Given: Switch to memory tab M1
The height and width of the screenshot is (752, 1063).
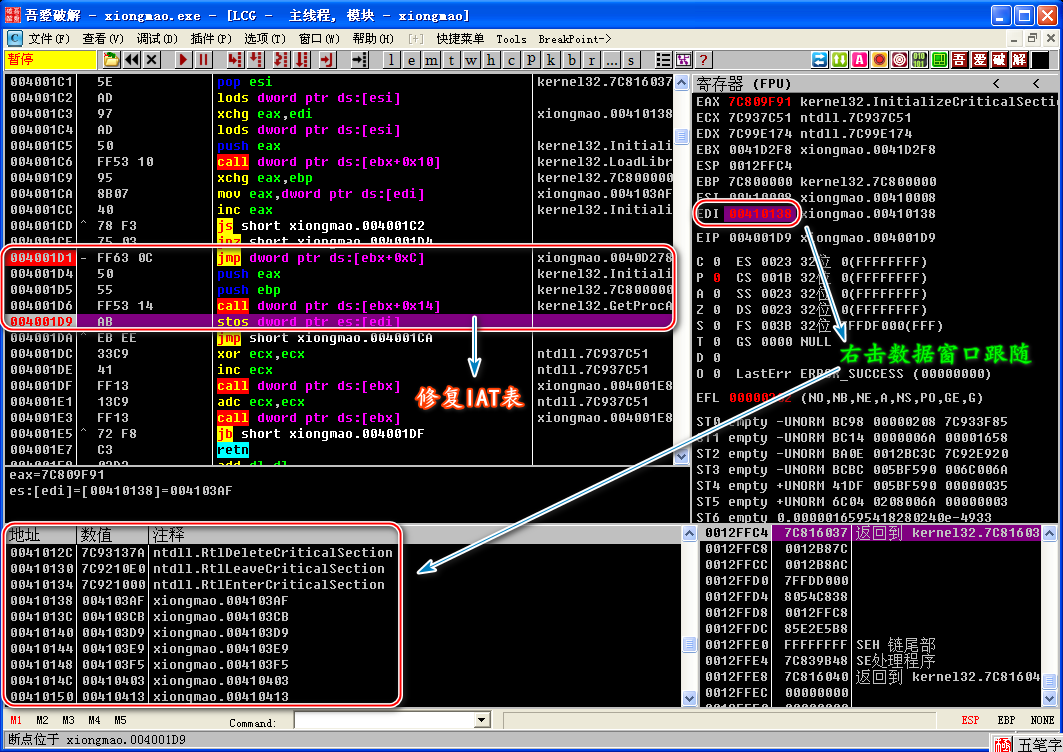Looking at the screenshot, I should [16, 720].
